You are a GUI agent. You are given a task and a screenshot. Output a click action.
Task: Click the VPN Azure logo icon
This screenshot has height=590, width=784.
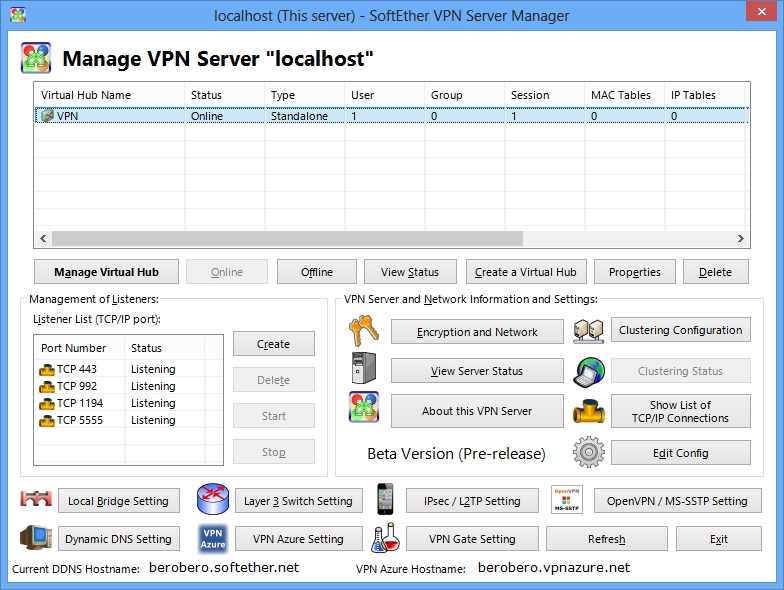(x=213, y=538)
